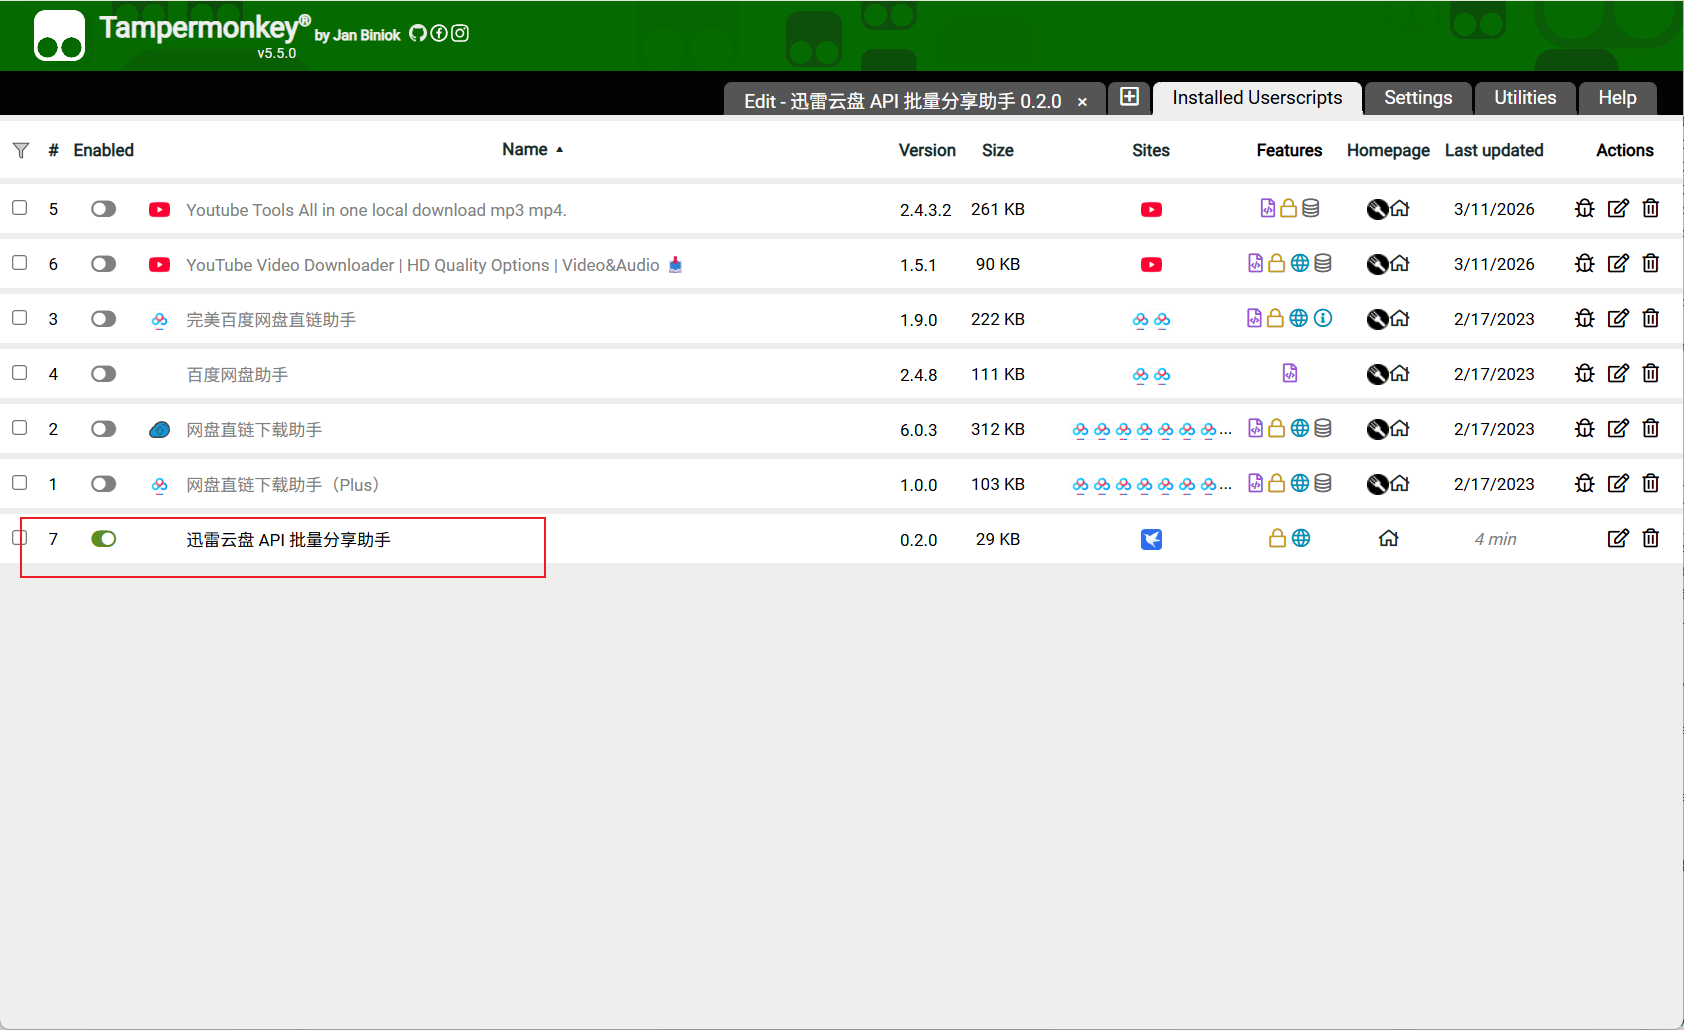This screenshot has height=1030, width=1684.
Task: Click the database storage icon for Youtube Tools
Action: click(x=1311, y=208)
